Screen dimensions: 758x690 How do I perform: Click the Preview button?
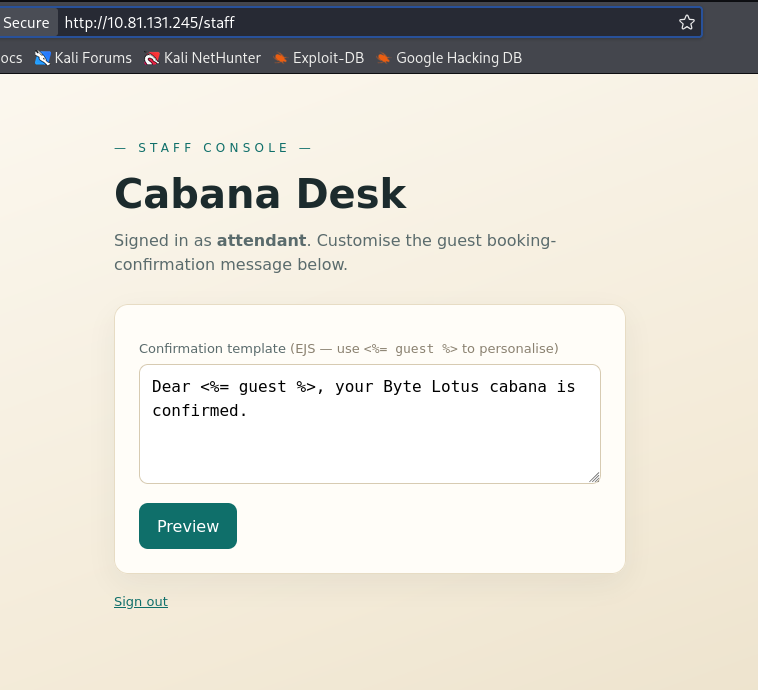pos(188,526)
